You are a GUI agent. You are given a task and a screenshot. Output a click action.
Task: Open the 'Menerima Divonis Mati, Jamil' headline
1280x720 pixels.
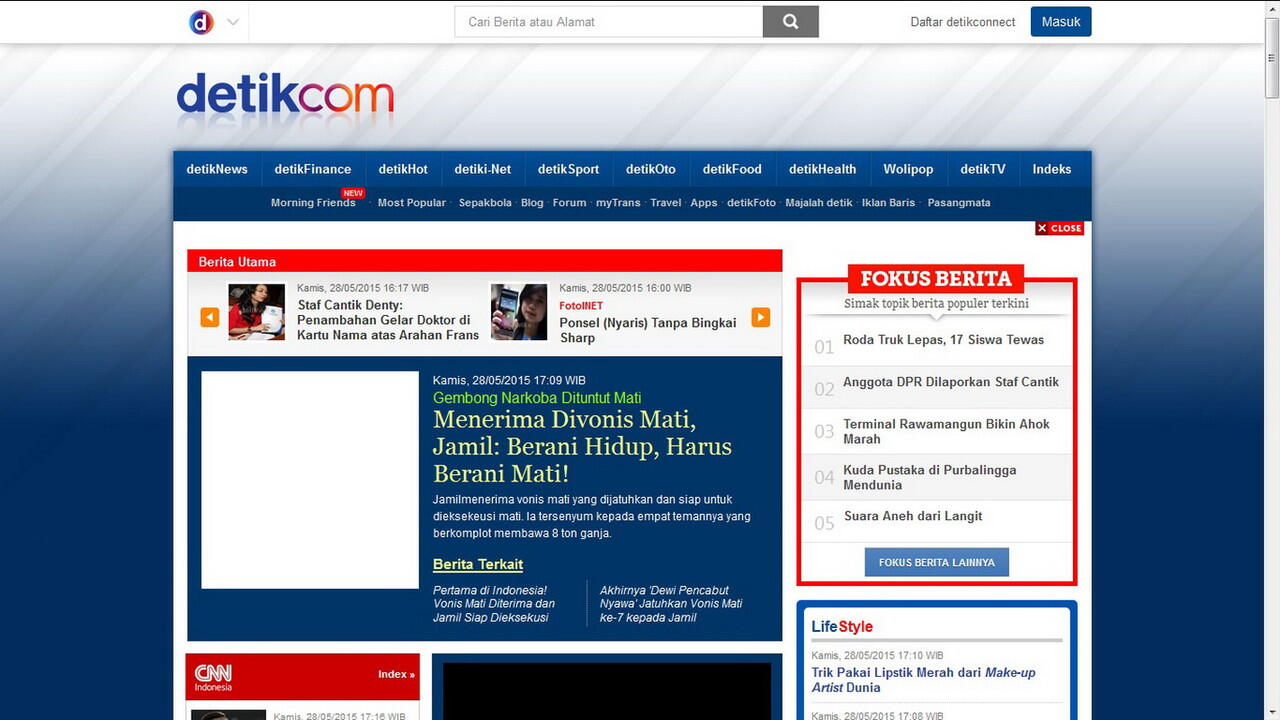point(582,446)
